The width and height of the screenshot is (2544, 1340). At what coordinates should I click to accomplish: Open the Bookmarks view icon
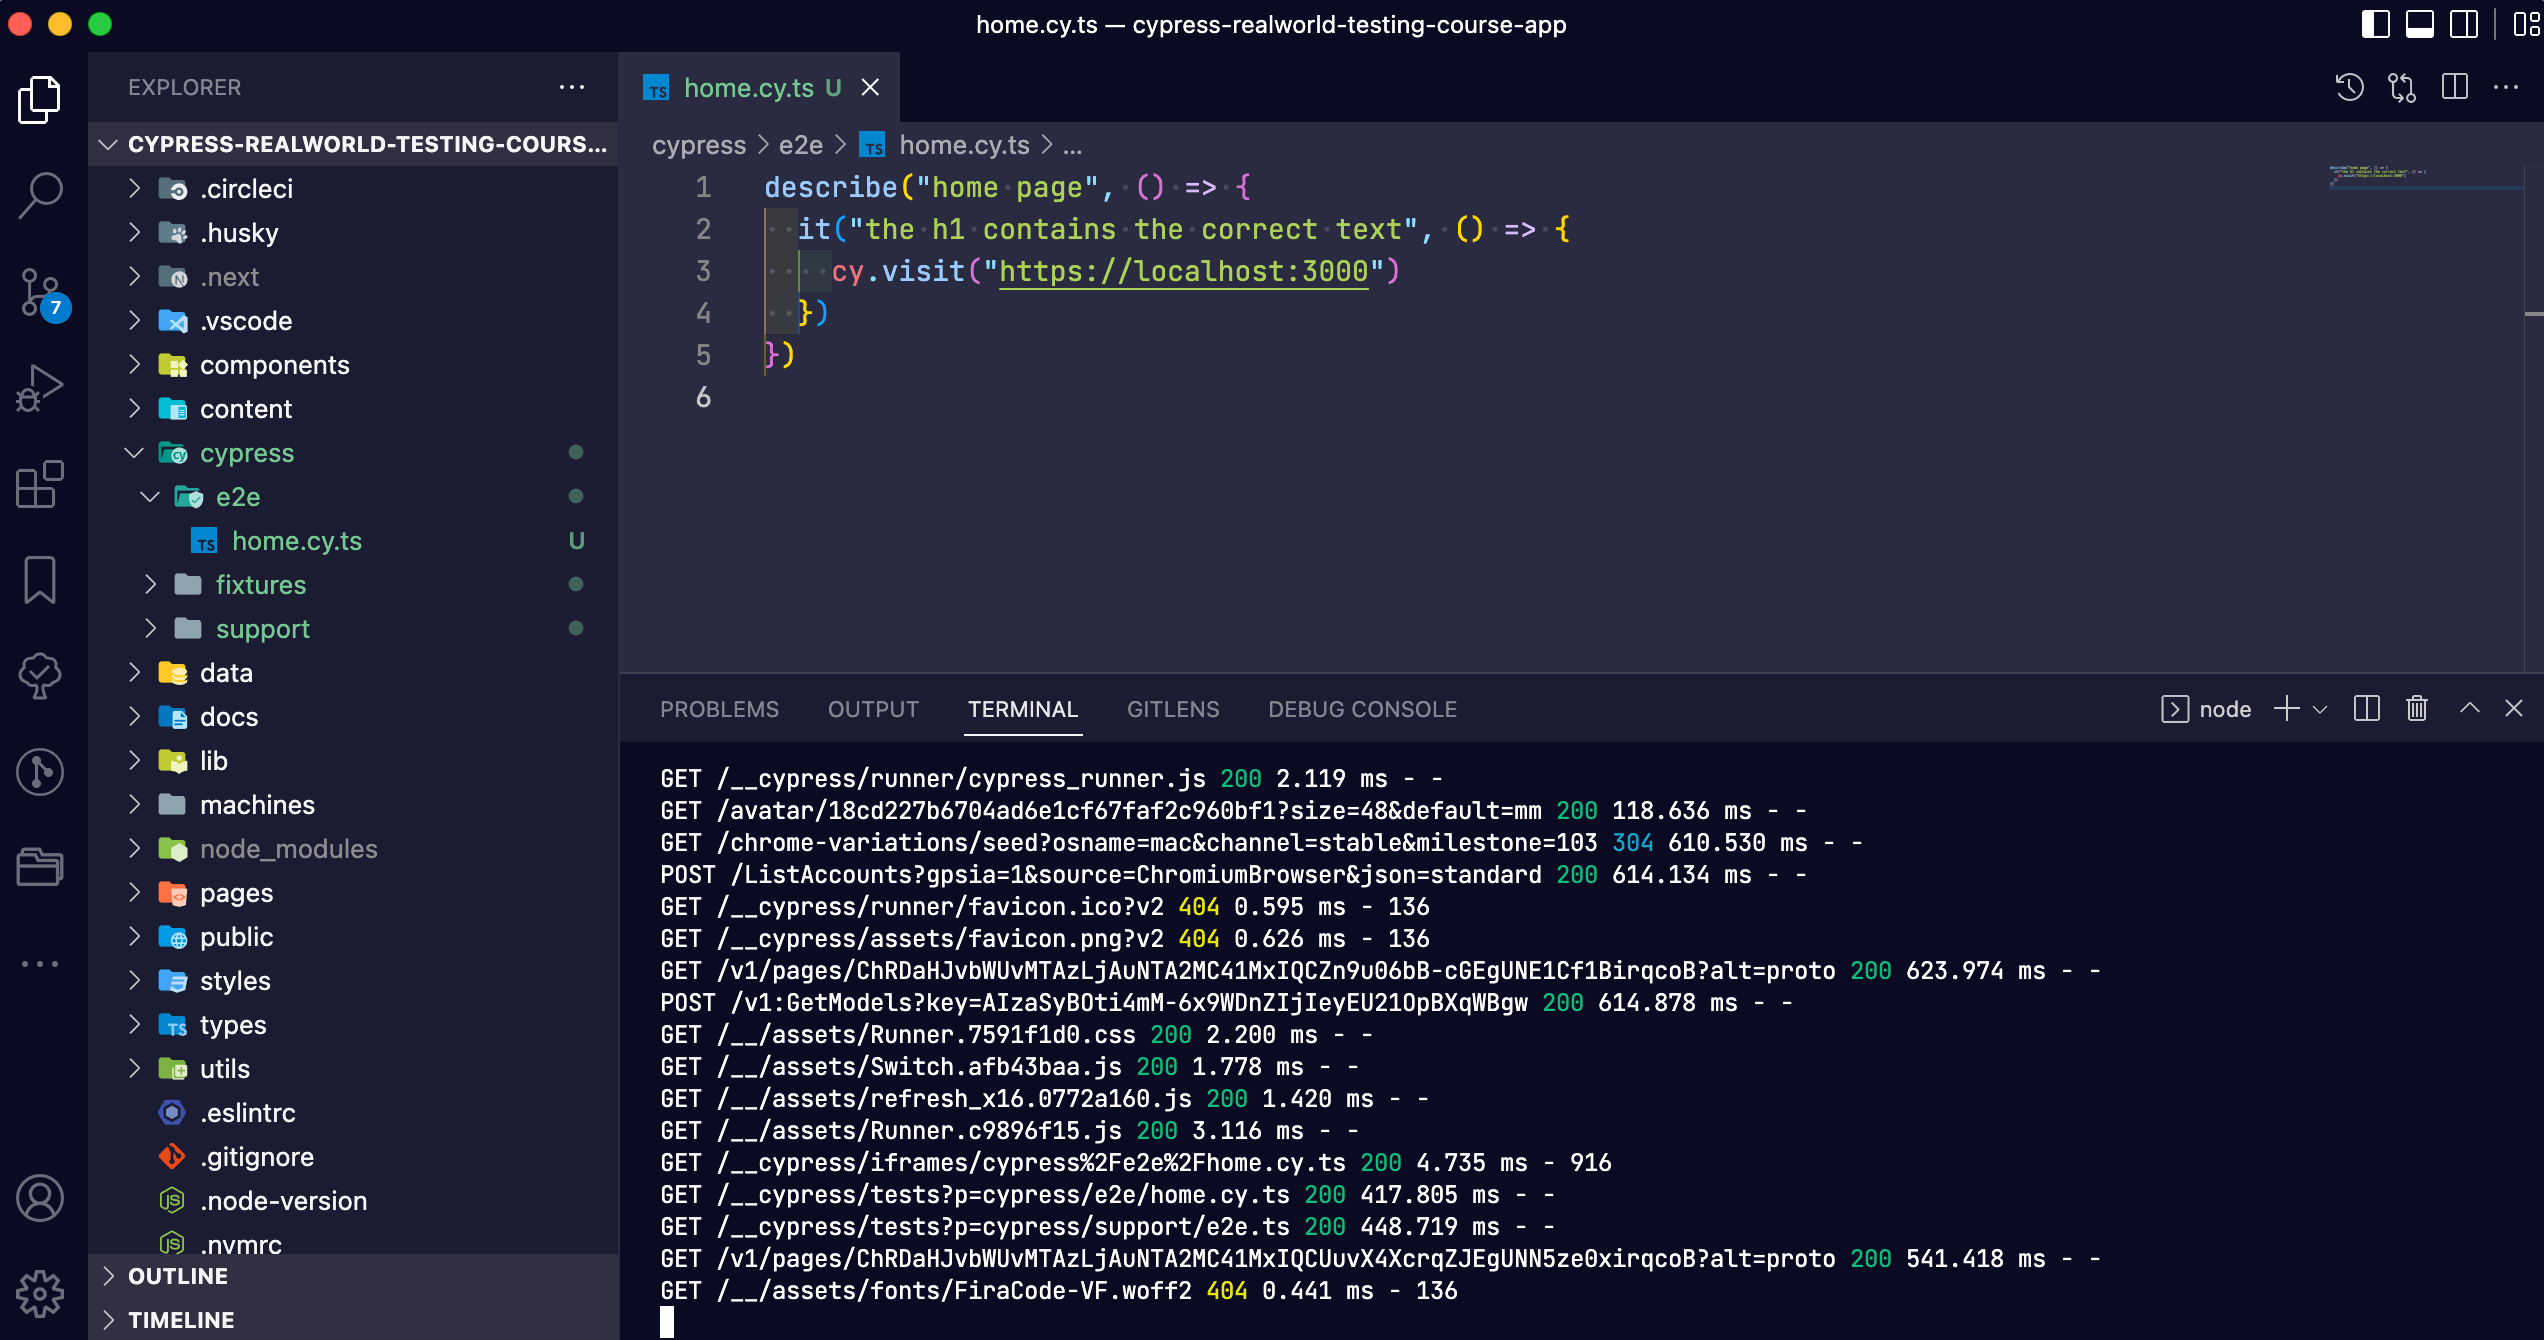[x=40, y=580]
